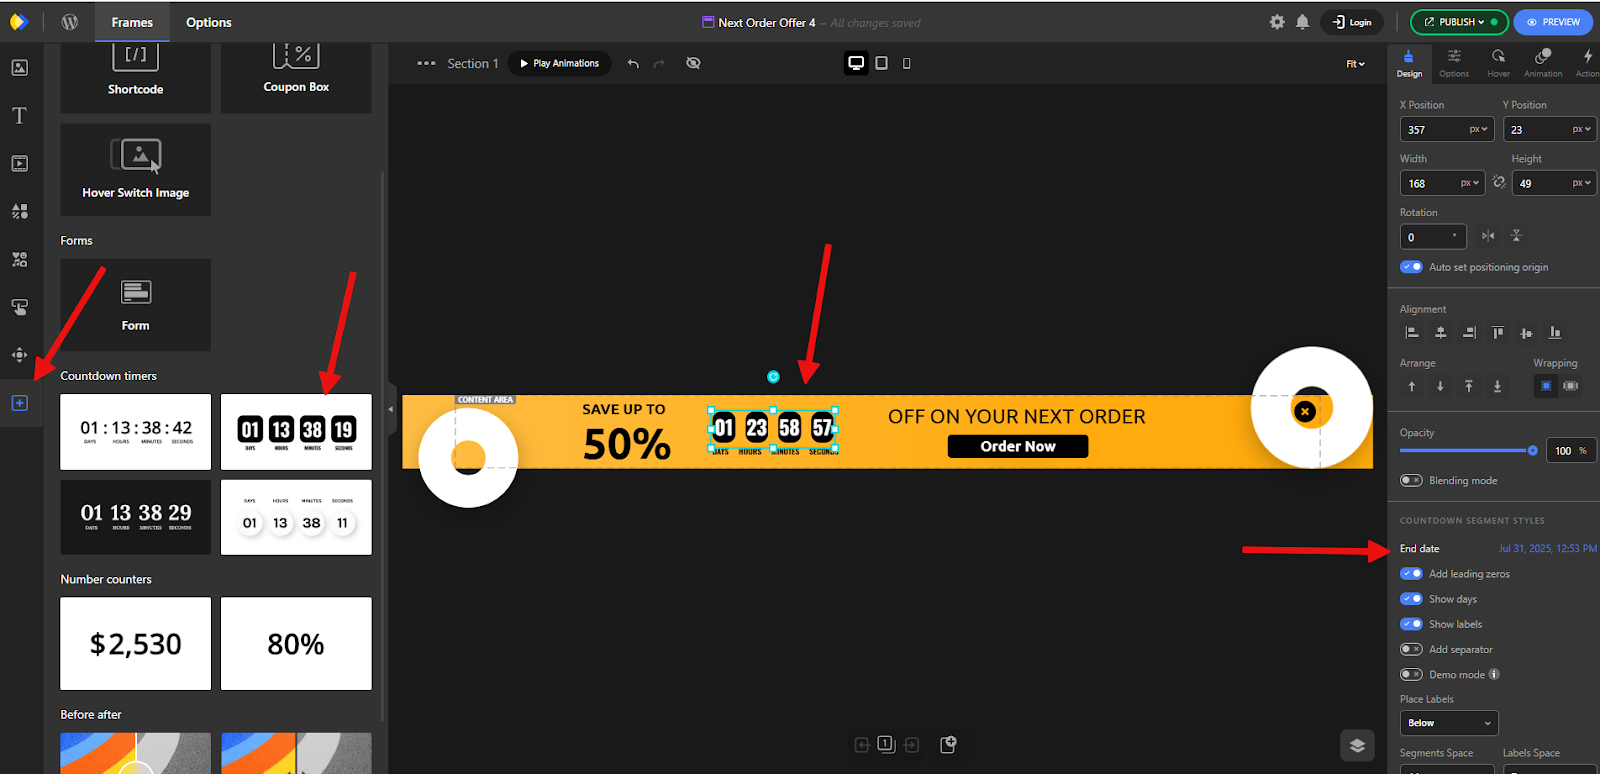Open settings gear in top bar
The image size is (1600, 774).
[x=1277, y=22]
